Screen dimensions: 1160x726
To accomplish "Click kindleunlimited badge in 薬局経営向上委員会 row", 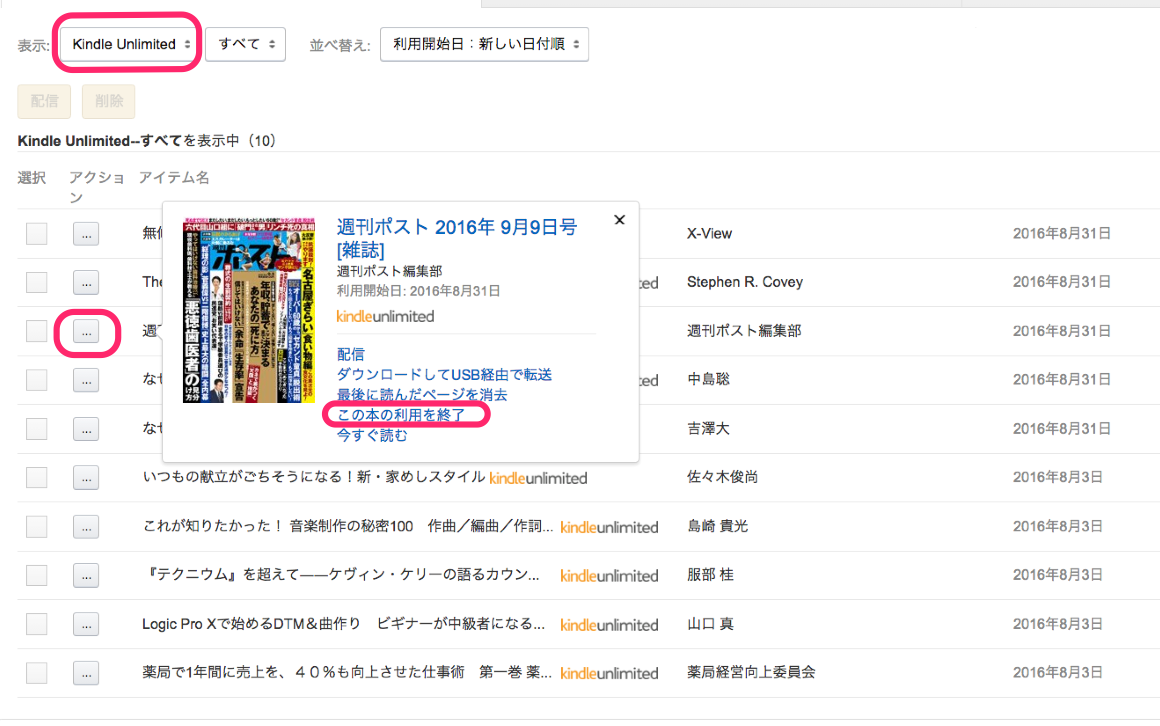I will [610, 674].
